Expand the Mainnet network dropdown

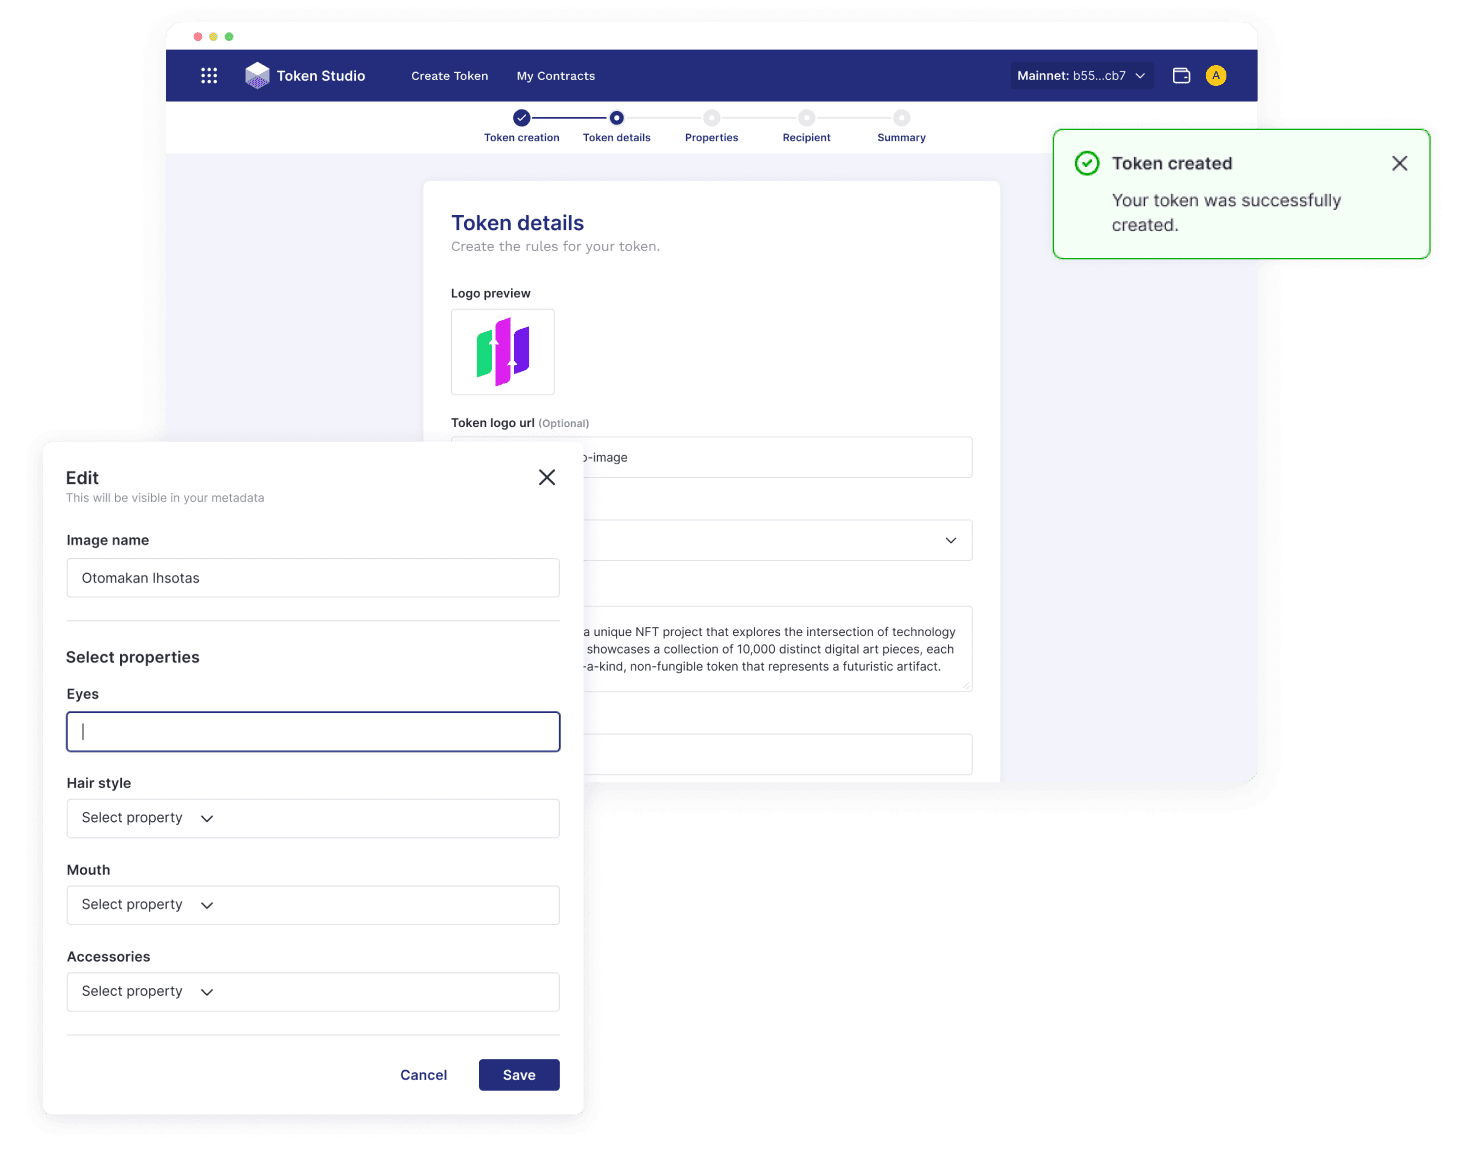[1082, 76]
